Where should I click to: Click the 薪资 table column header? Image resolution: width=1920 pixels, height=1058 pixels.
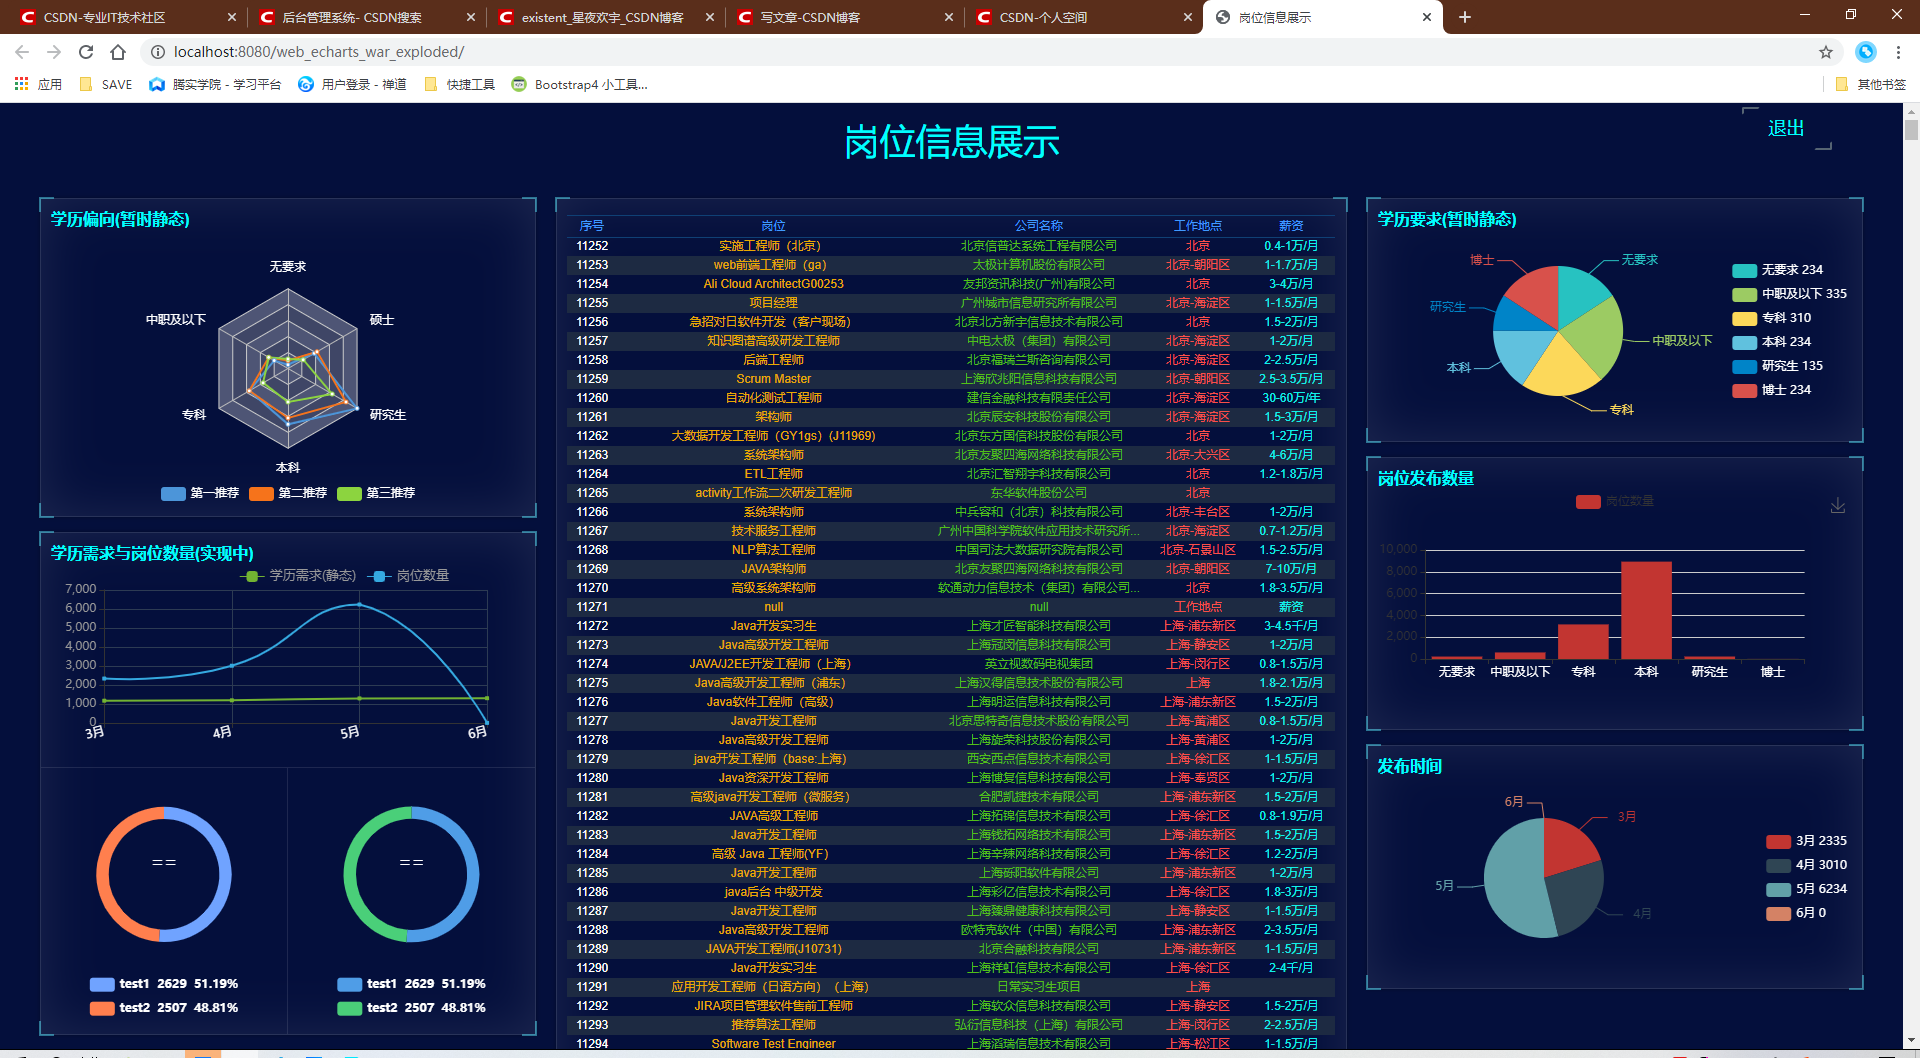(x=1291, y=226)
